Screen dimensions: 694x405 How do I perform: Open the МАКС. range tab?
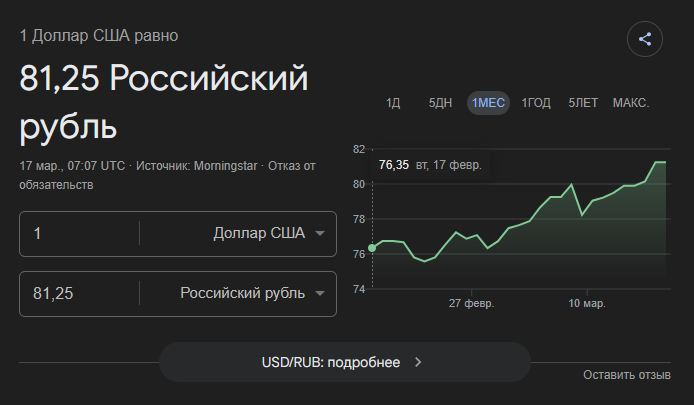coord(631,103)
